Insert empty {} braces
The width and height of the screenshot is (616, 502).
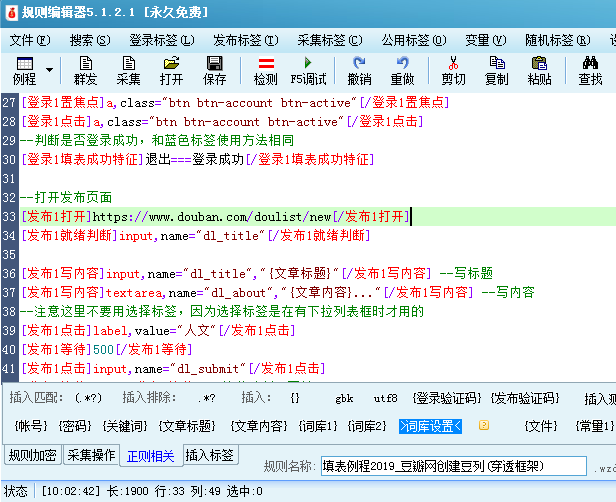[x=295, y=398]
